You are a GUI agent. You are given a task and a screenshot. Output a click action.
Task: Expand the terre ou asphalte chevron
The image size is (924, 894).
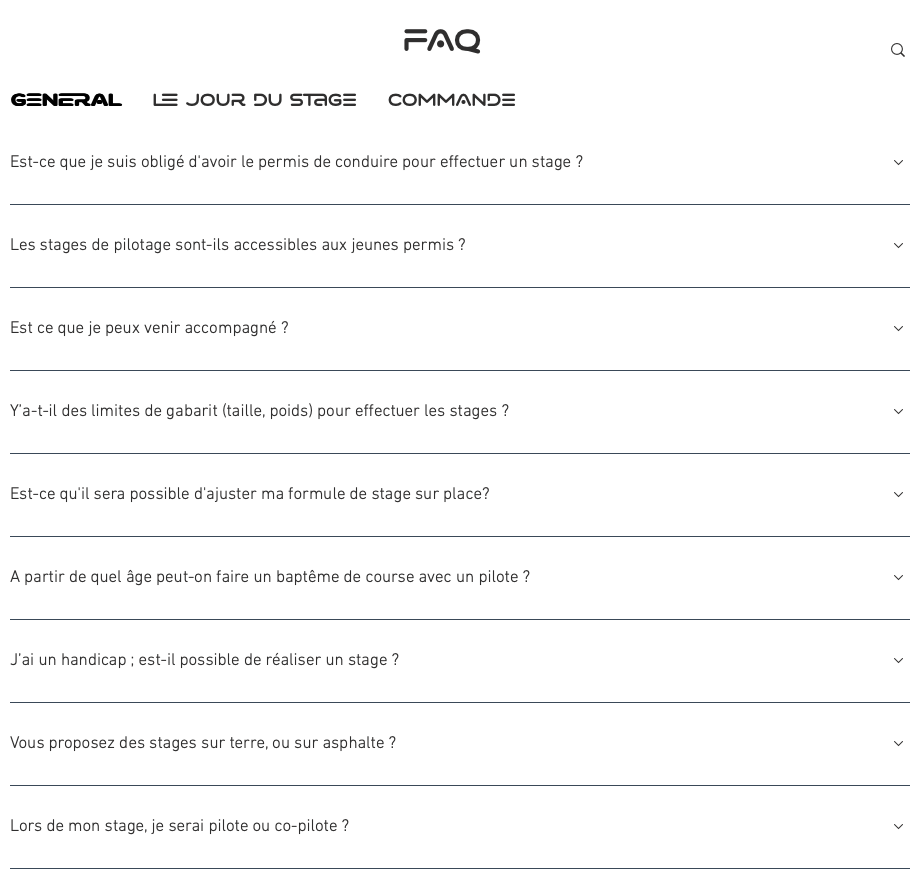[x=898, y=744]
